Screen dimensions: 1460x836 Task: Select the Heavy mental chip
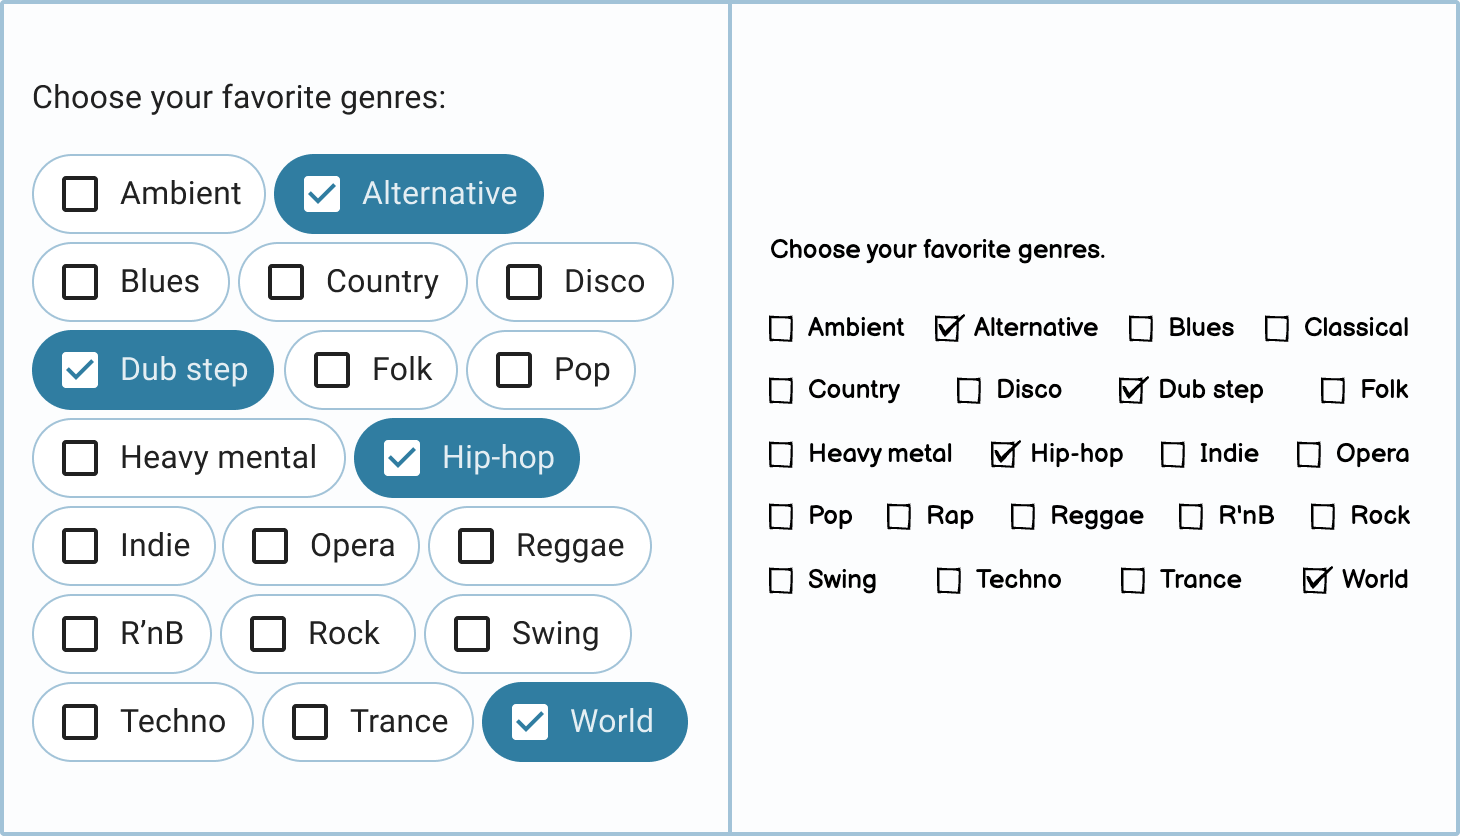[189, 458]
